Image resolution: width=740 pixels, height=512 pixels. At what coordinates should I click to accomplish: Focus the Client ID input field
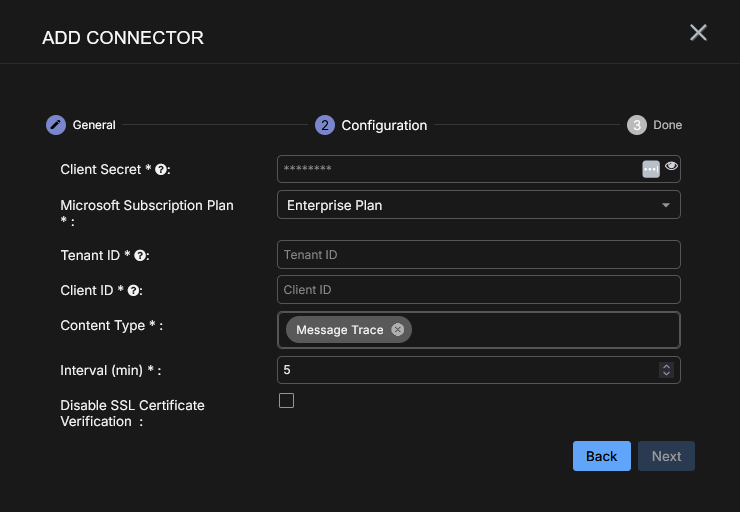pos(478,290)
